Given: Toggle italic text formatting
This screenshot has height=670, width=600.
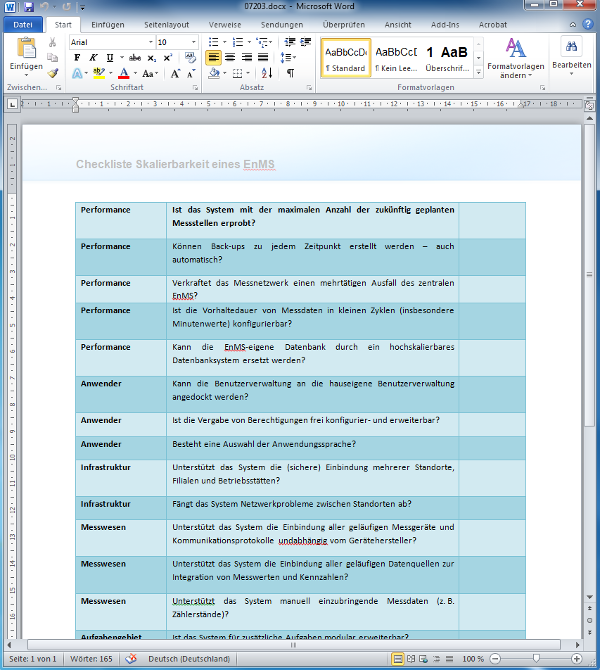Looking at the screenshot, I should pos(93,57).
